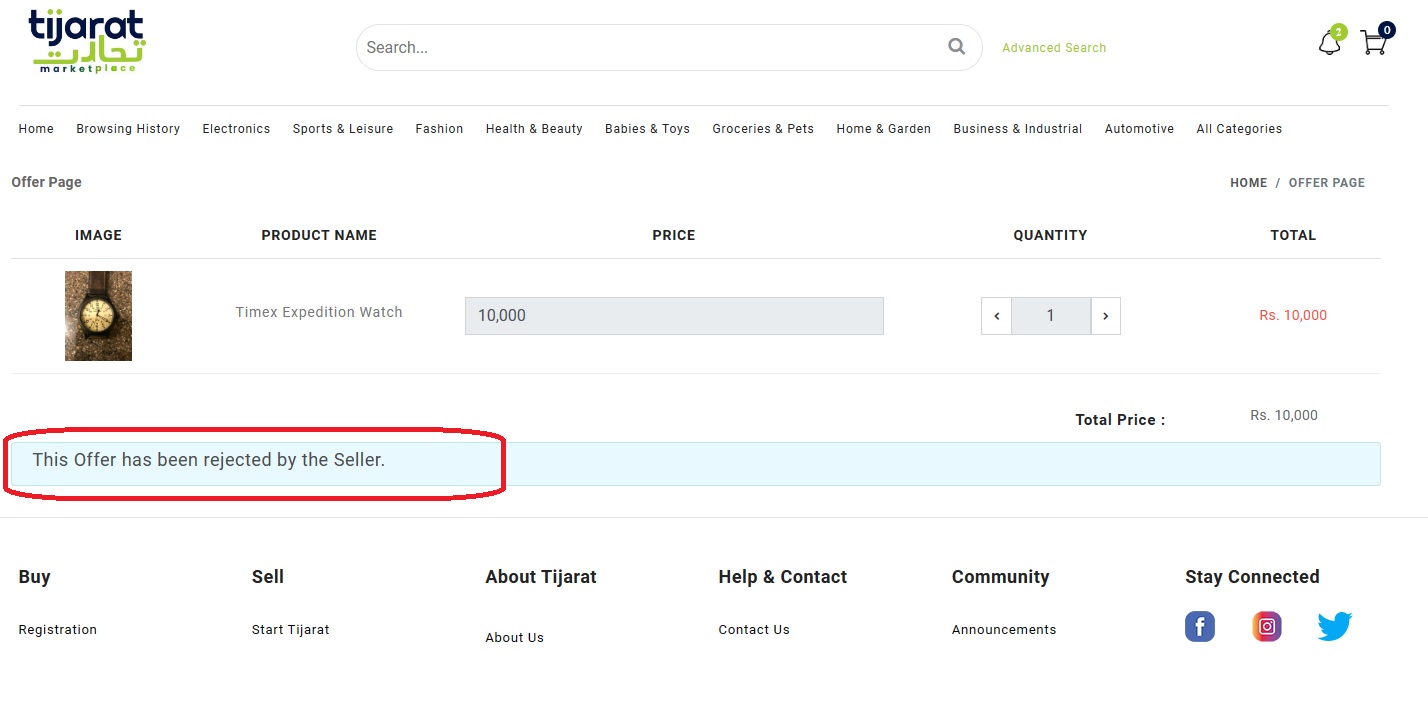Click the 'PRODUCT NAME' column header
Screen dimensions: 1428x701
(x=319, y=235)
